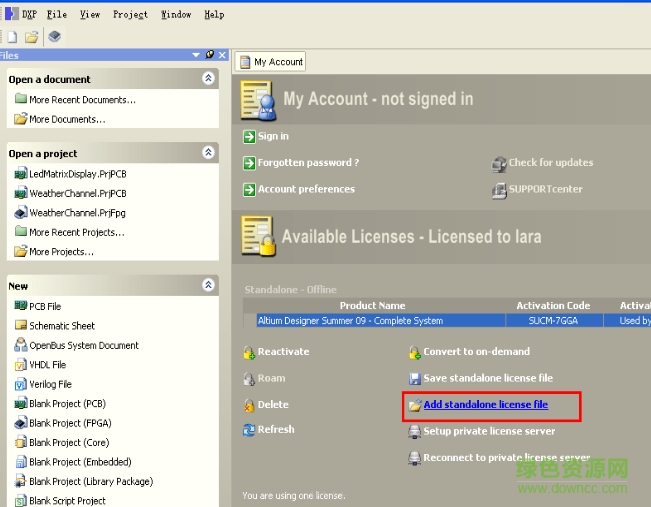Collapse the New section

point(208,285)
